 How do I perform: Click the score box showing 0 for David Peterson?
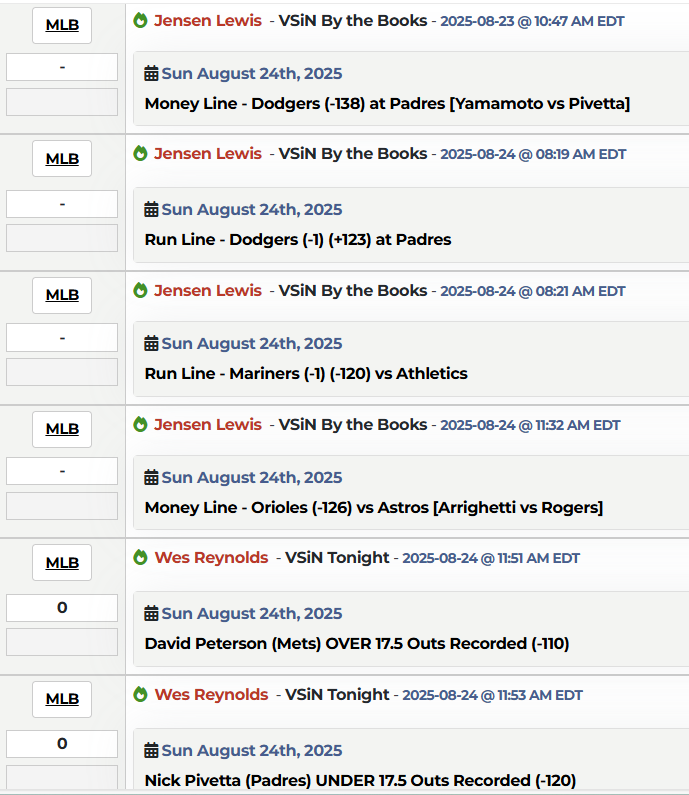click(62, 608)
